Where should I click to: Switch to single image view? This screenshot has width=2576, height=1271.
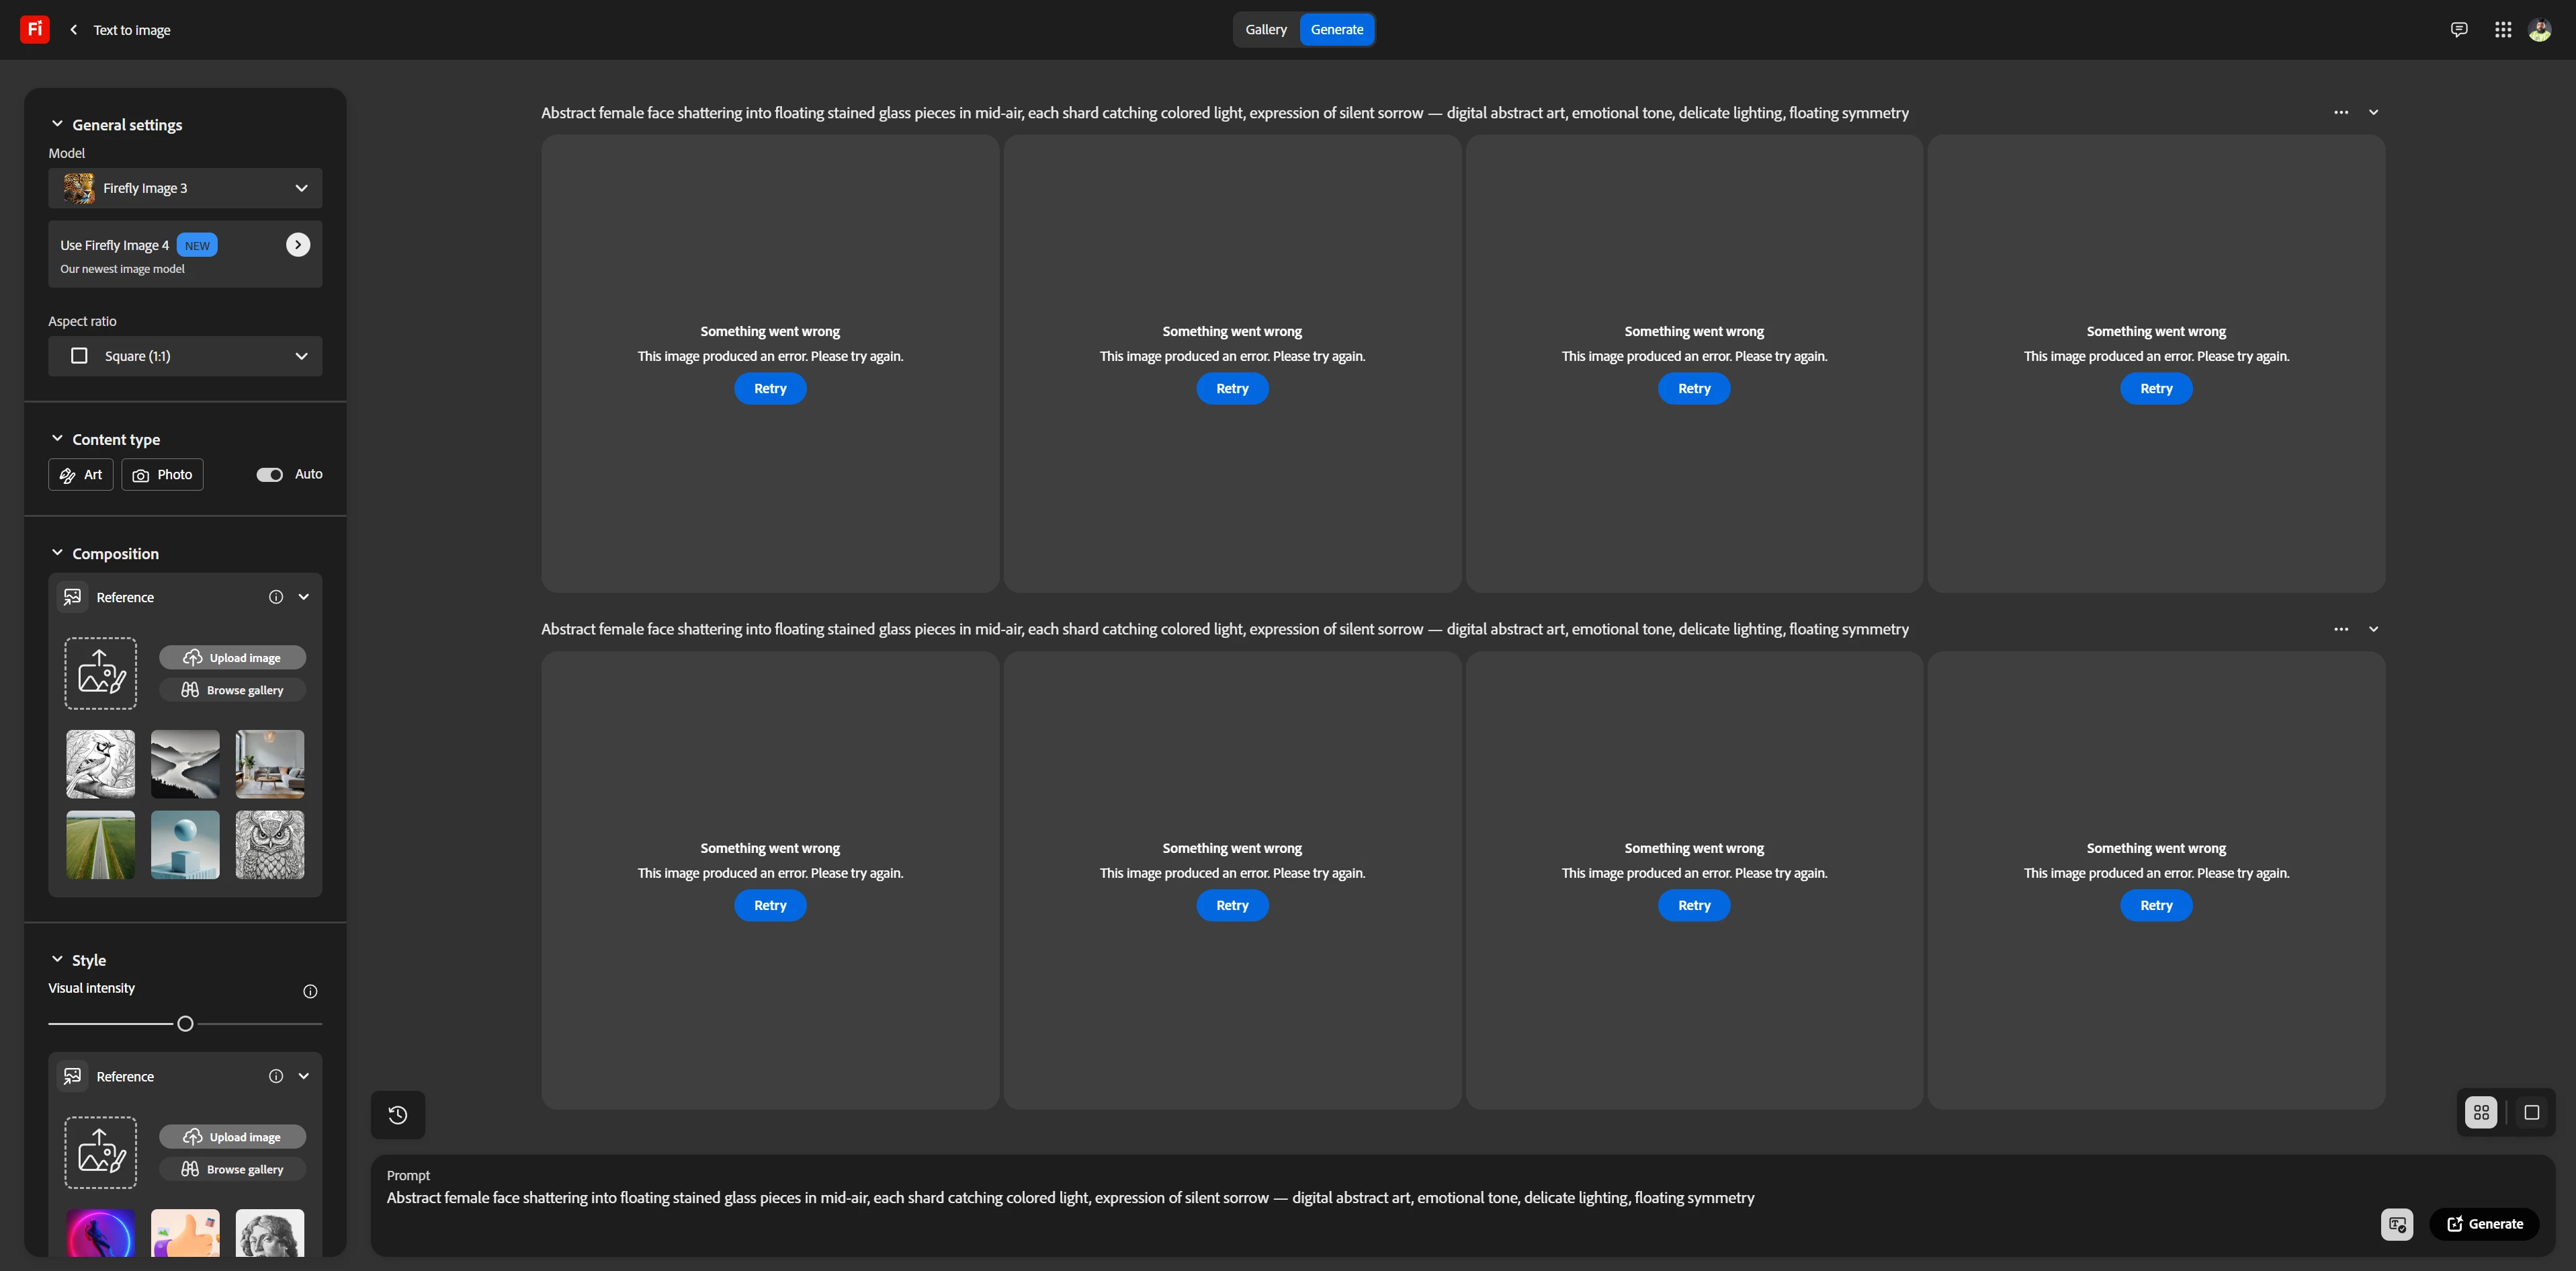point(2531,1112)
